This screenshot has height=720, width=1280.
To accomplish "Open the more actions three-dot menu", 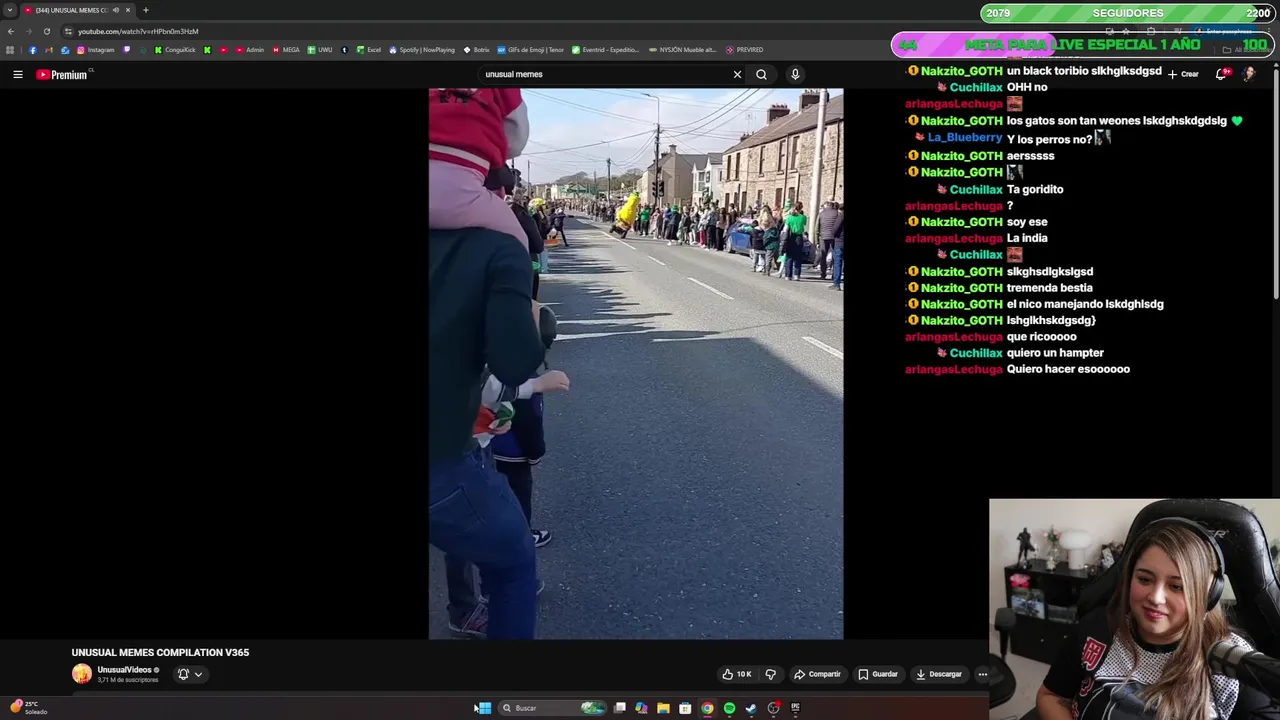I will tap(982, 674).
